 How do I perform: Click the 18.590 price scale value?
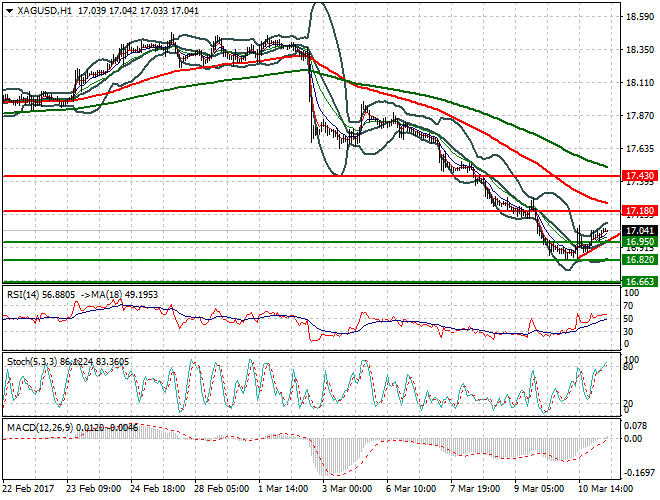(640, 16)
